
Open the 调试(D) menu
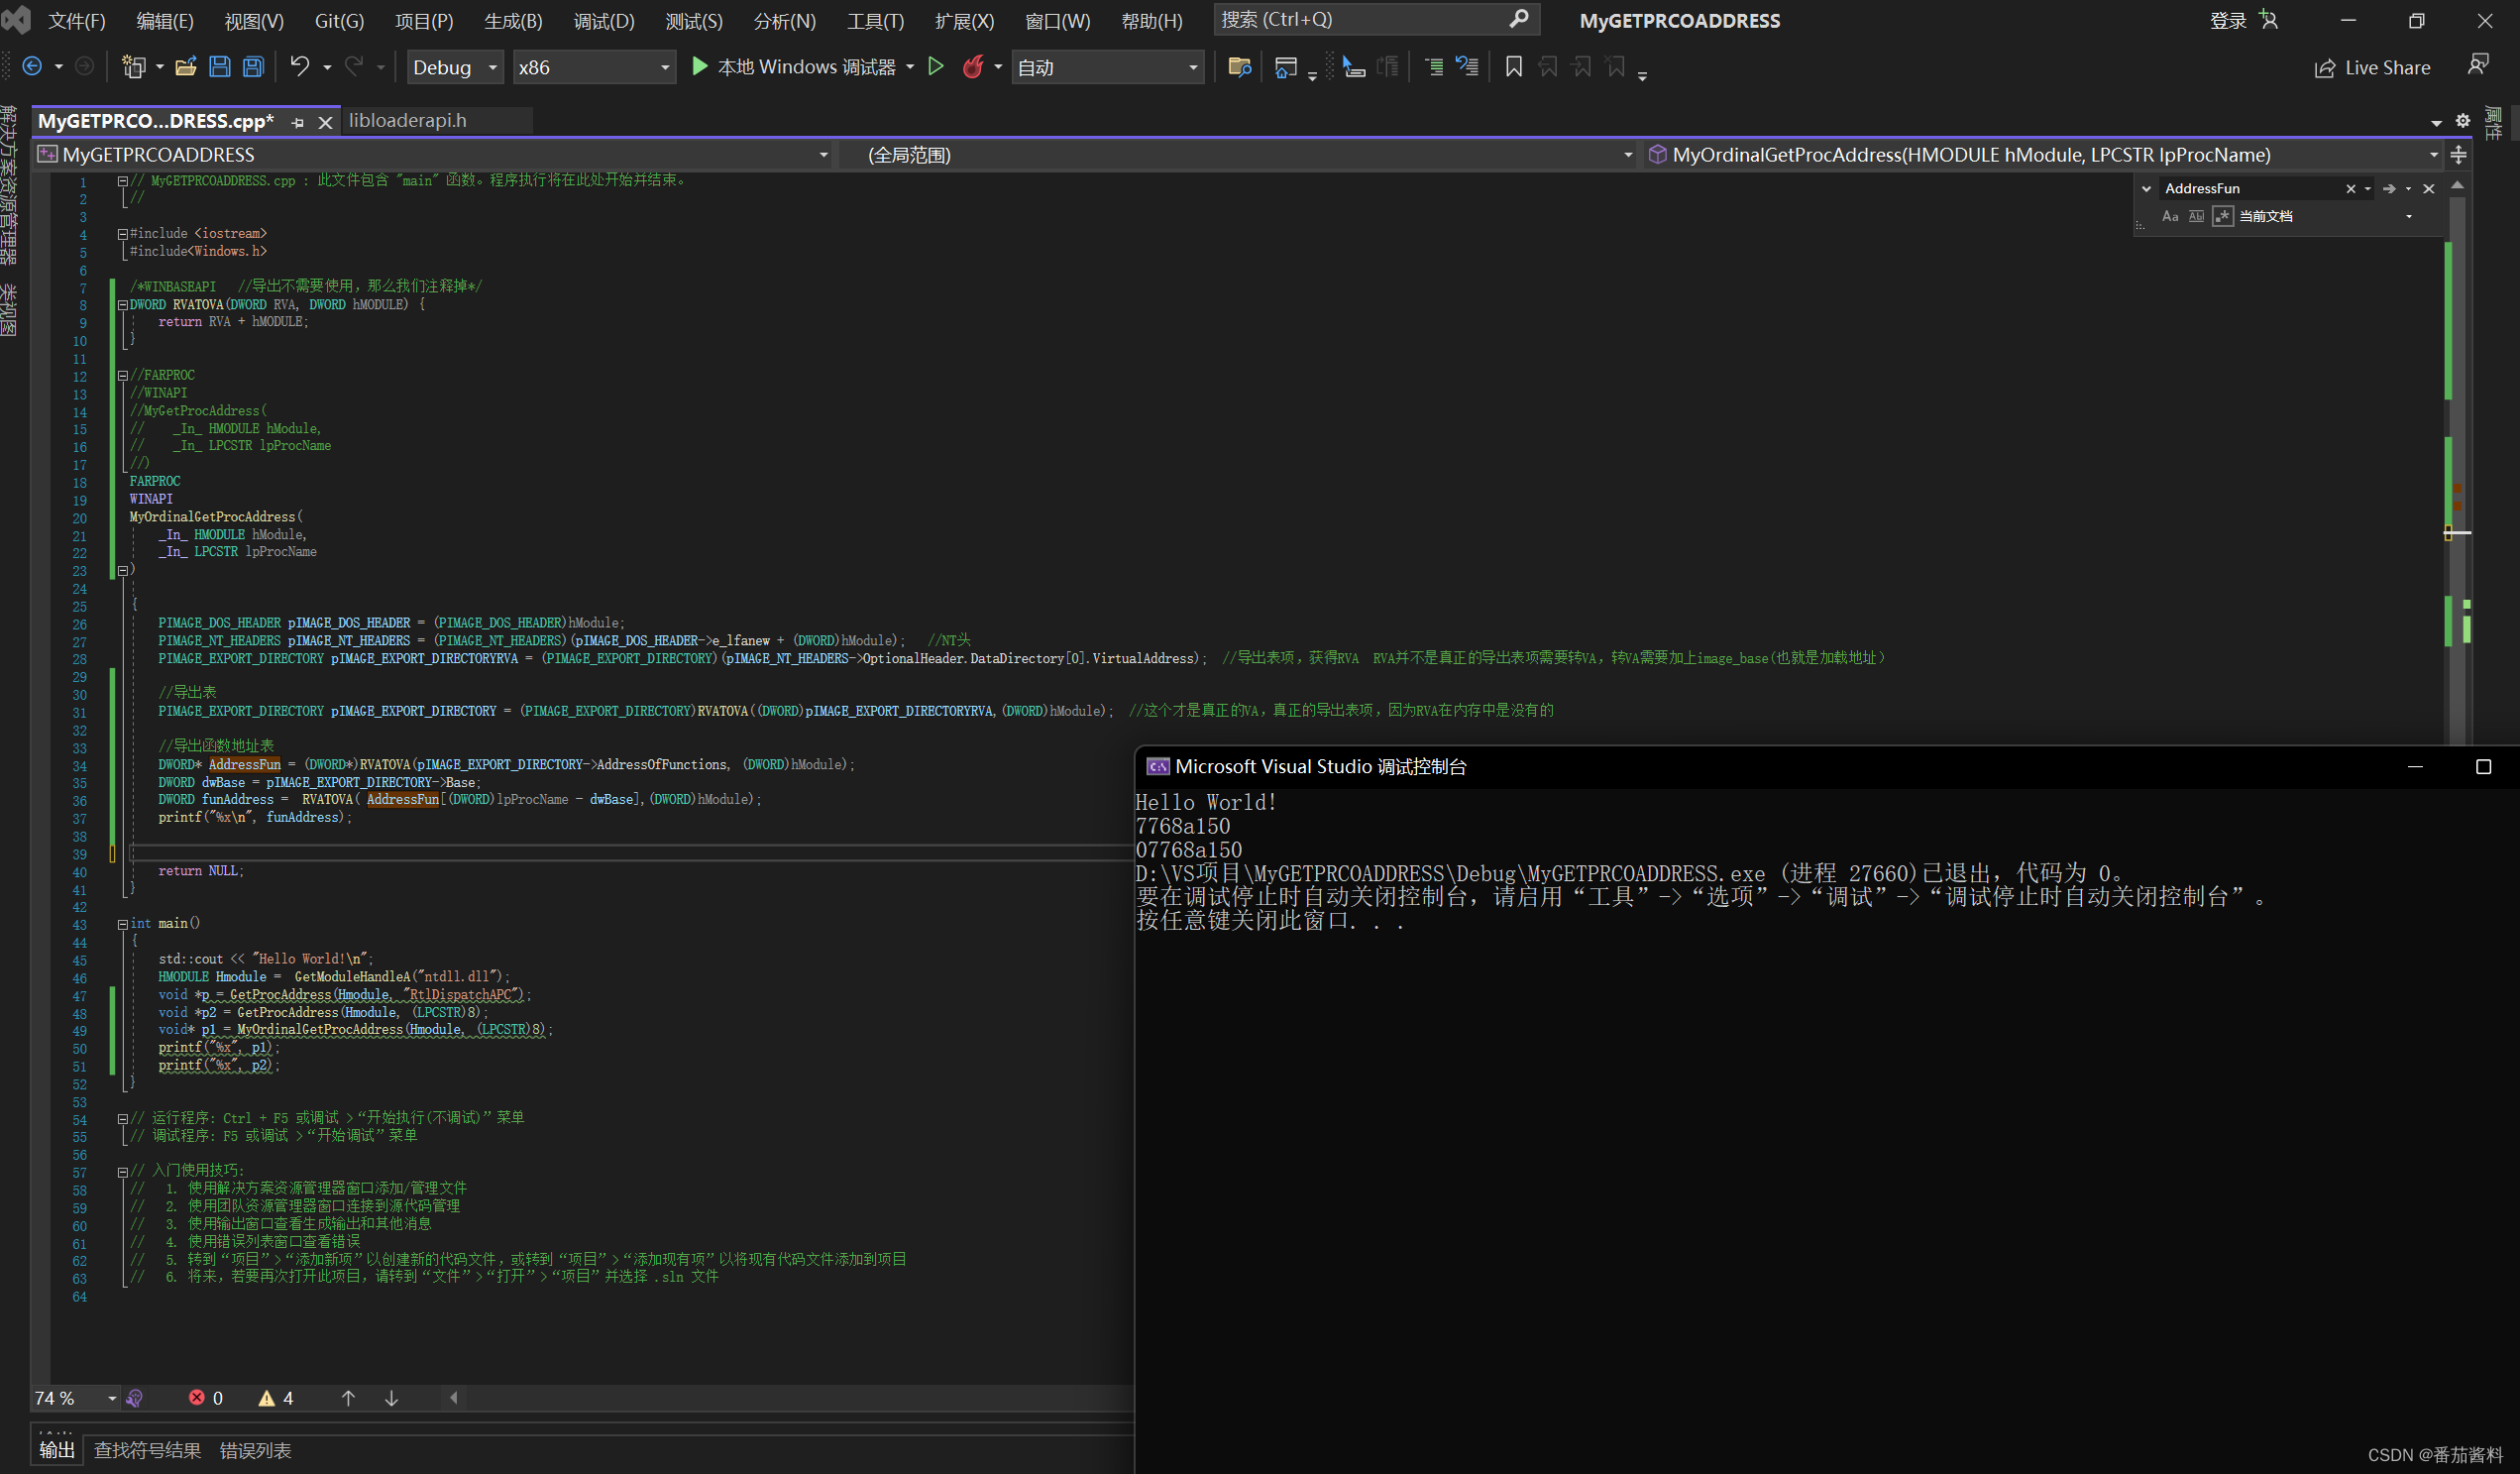tap(603, 21)
